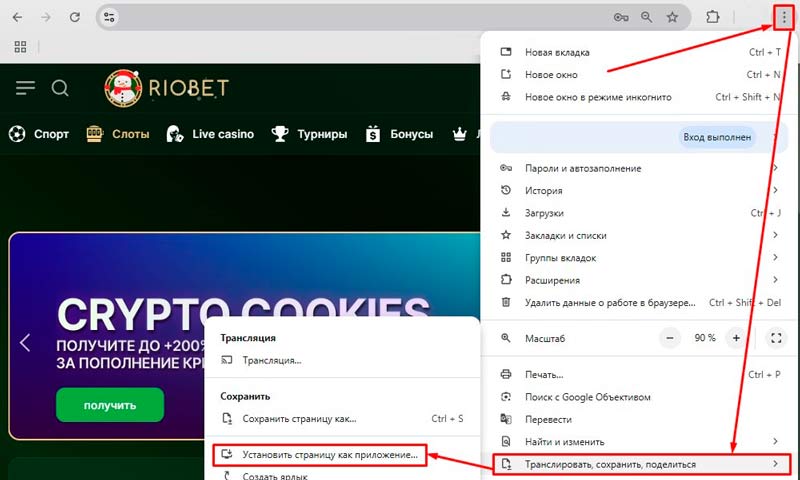Viewport: 800px width, 480px height.
Task: Click the zoom magnifier icon in address bar
Action: click(646, 17)
